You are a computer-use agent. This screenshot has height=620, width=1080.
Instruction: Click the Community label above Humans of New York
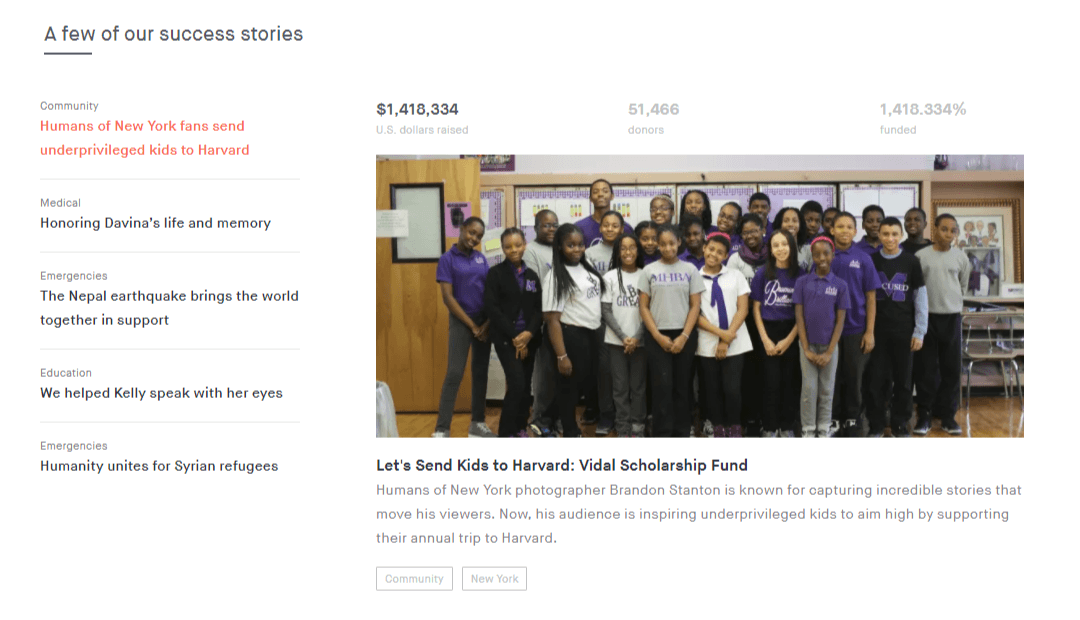70,106
